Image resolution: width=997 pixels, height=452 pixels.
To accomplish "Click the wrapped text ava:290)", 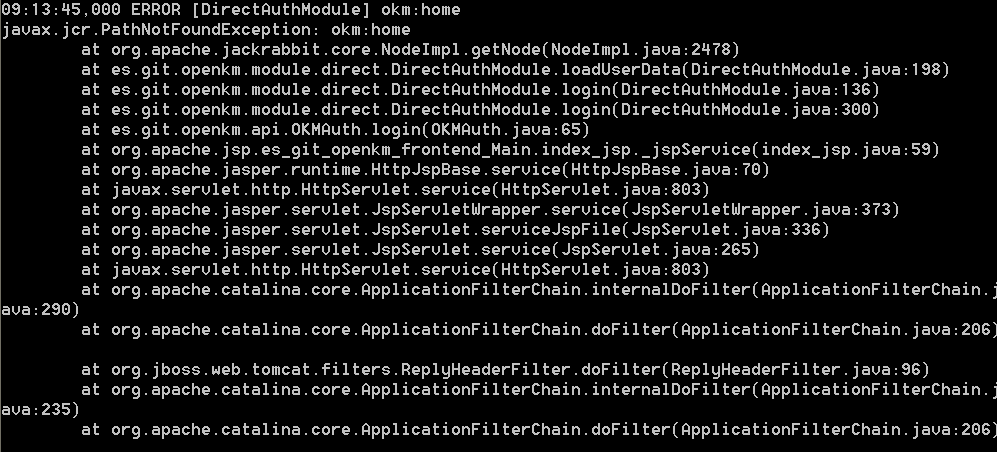I will [40, 310].
